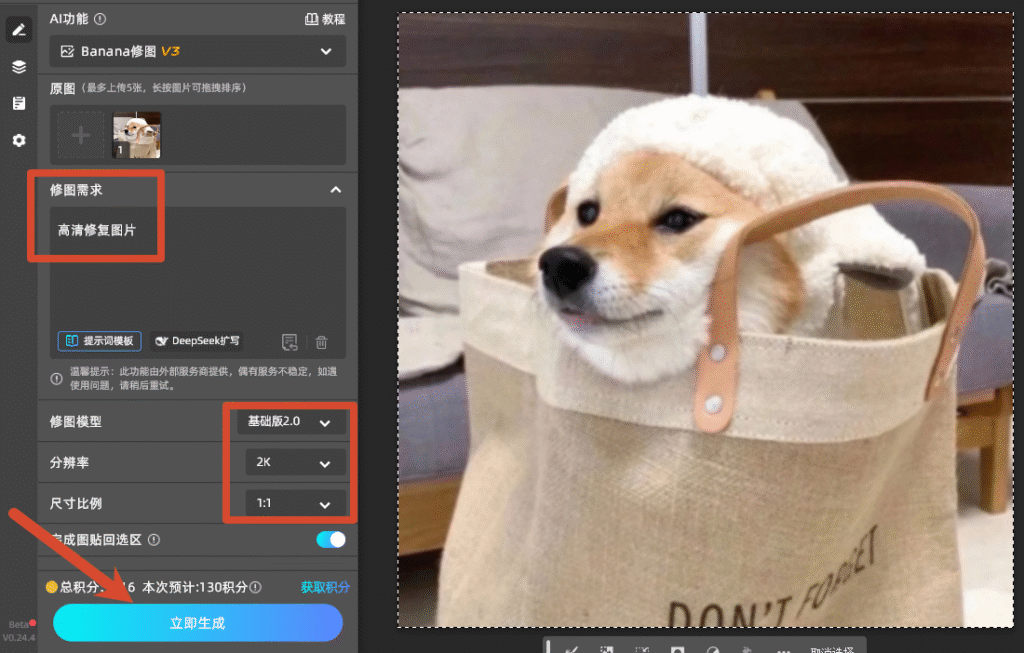
Task: Open settings gear icon in sidebar
Action: pyautogui.click(x=19, y=140)
